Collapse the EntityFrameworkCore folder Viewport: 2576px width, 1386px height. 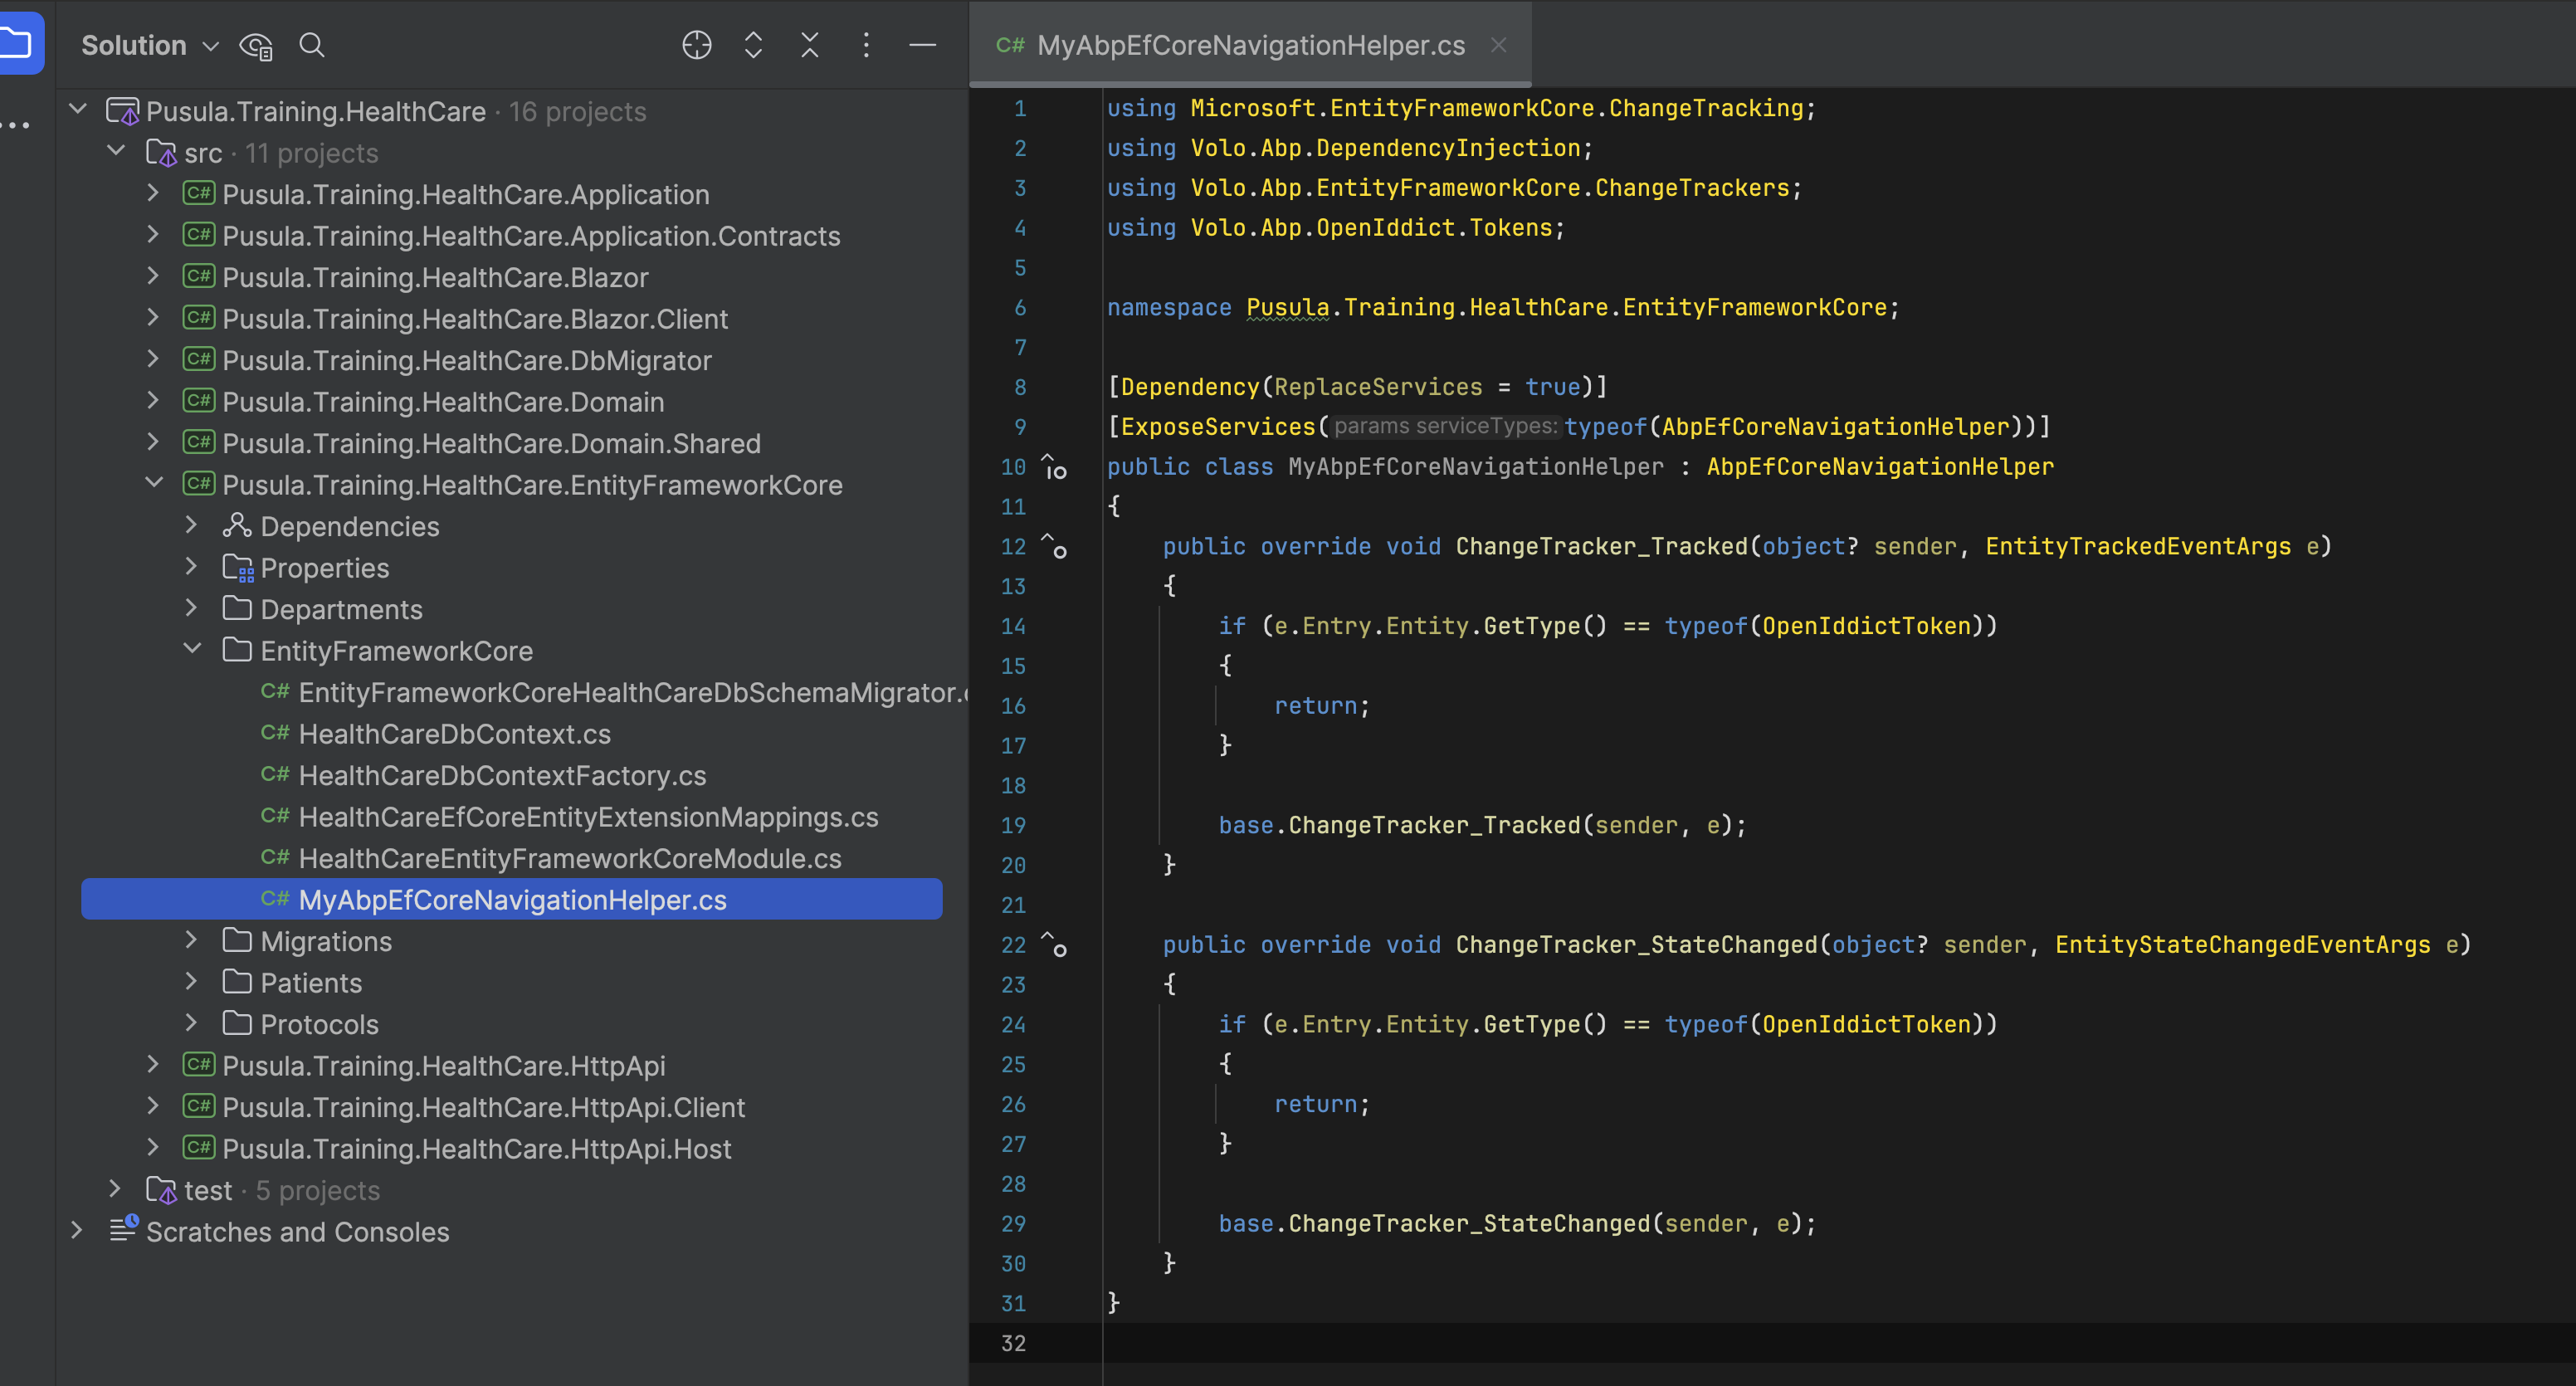[192, 650]
